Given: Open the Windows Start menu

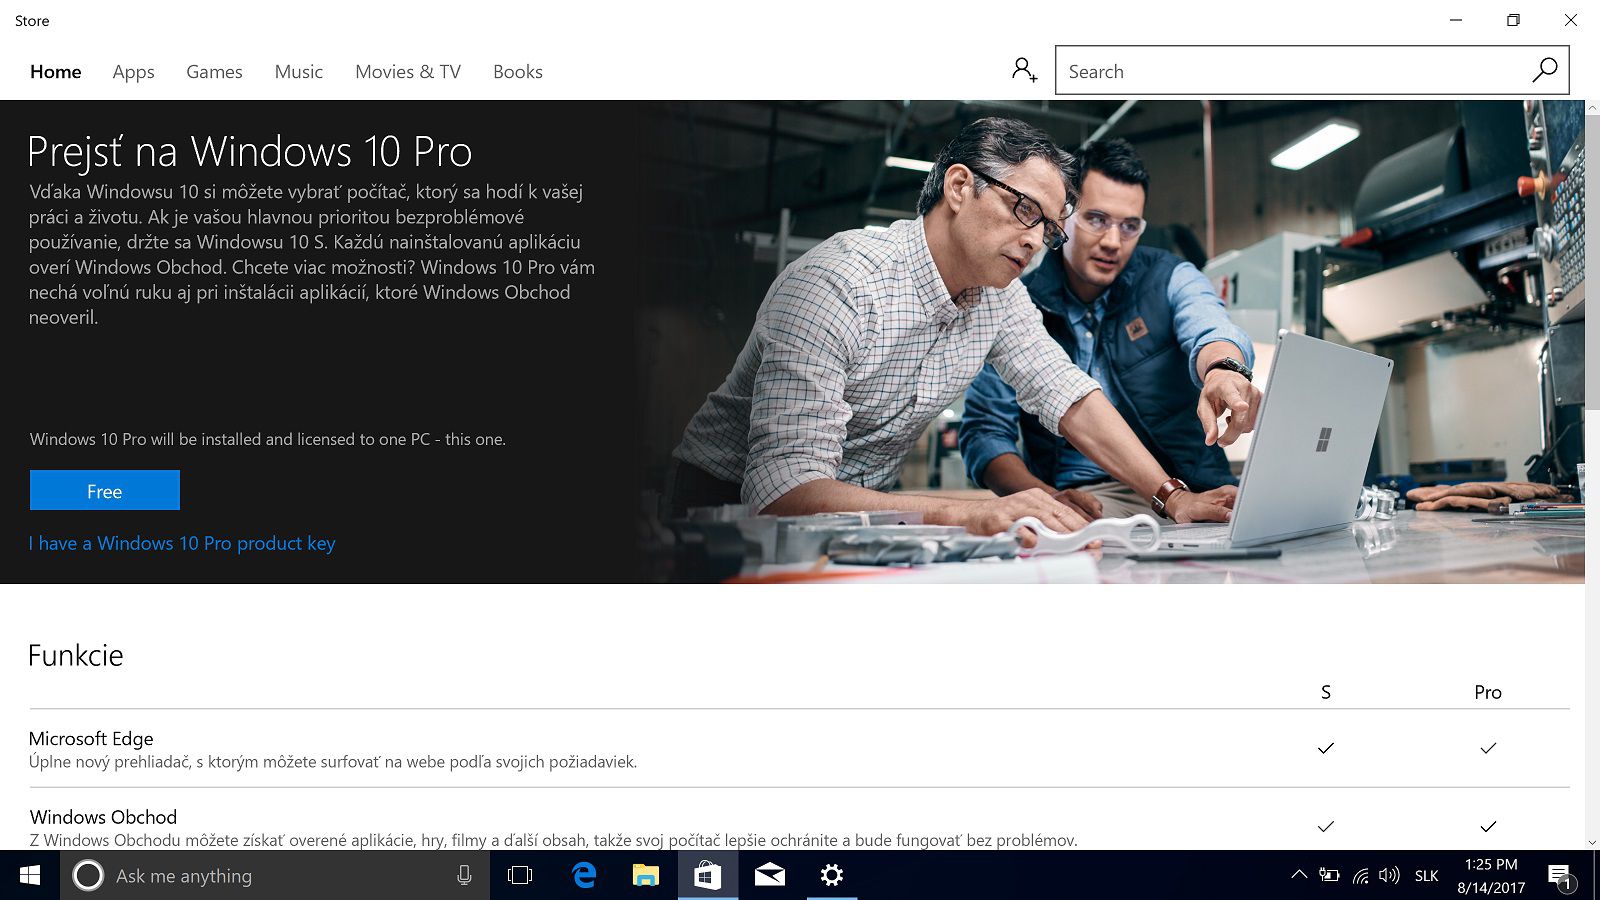Looking at the screenshot, I should [x=30, y=875].
